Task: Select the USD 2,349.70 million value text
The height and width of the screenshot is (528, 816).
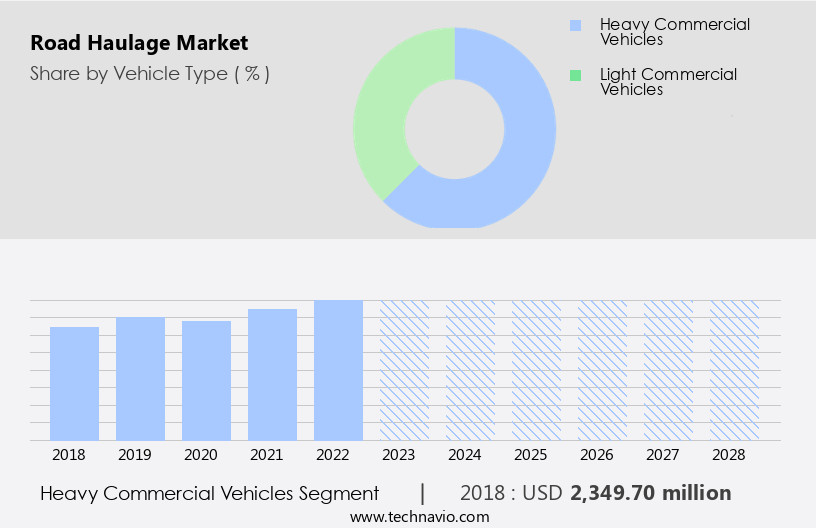Action: coord(650,493)
